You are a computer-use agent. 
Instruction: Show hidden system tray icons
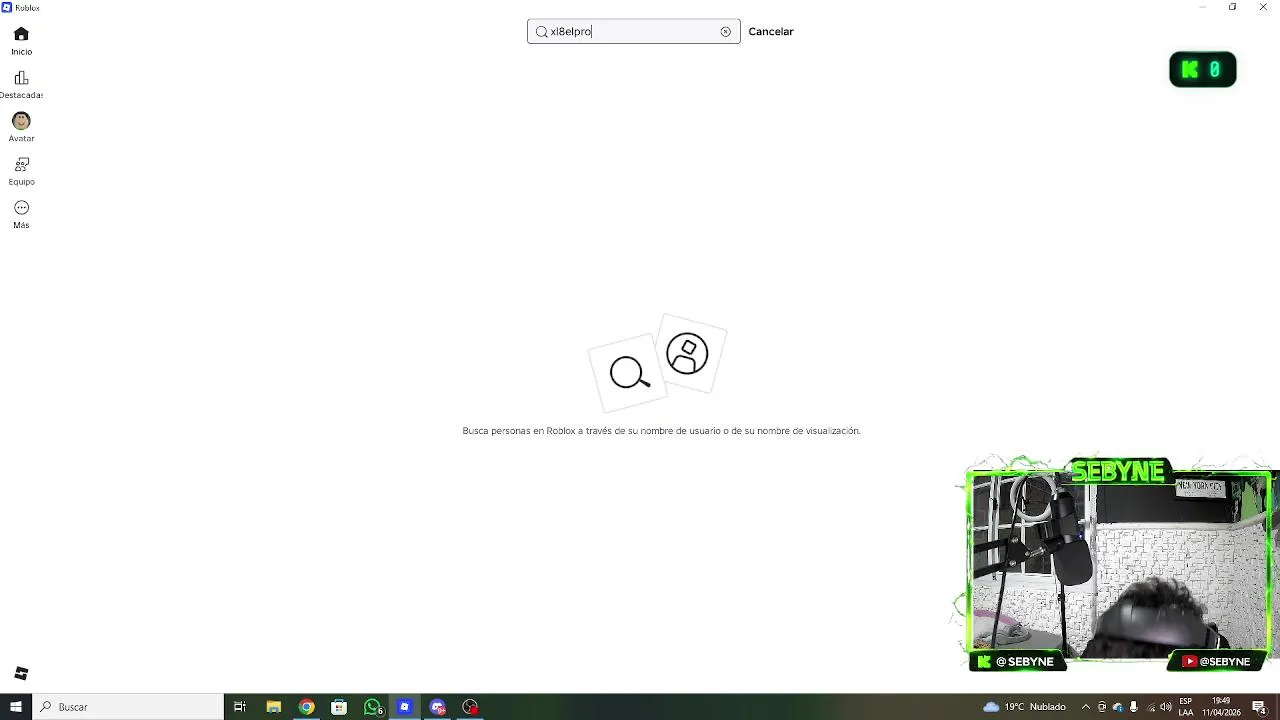(1086, 707)
